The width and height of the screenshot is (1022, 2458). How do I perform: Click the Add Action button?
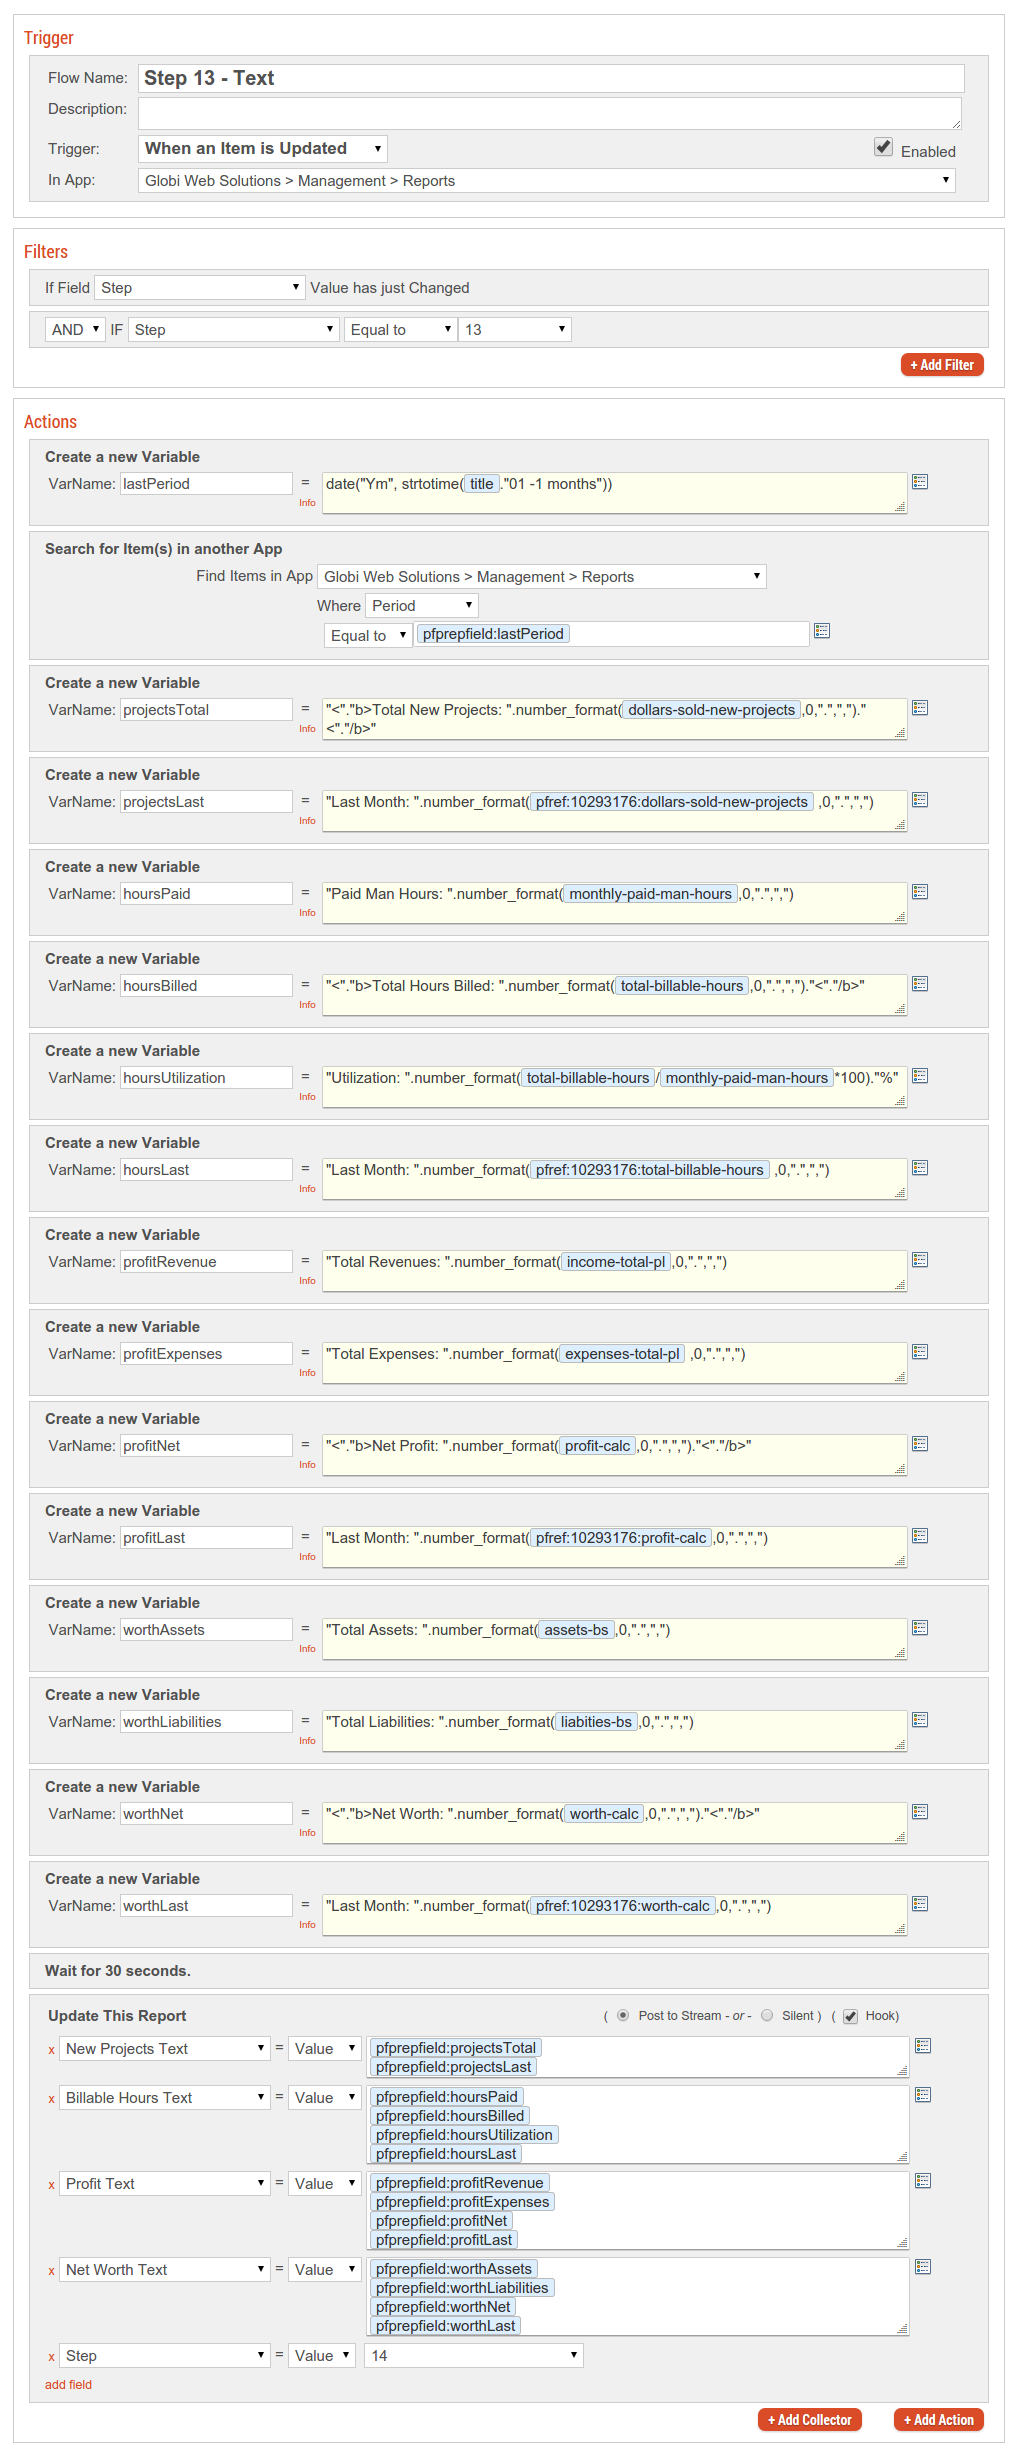(939, 2420)
